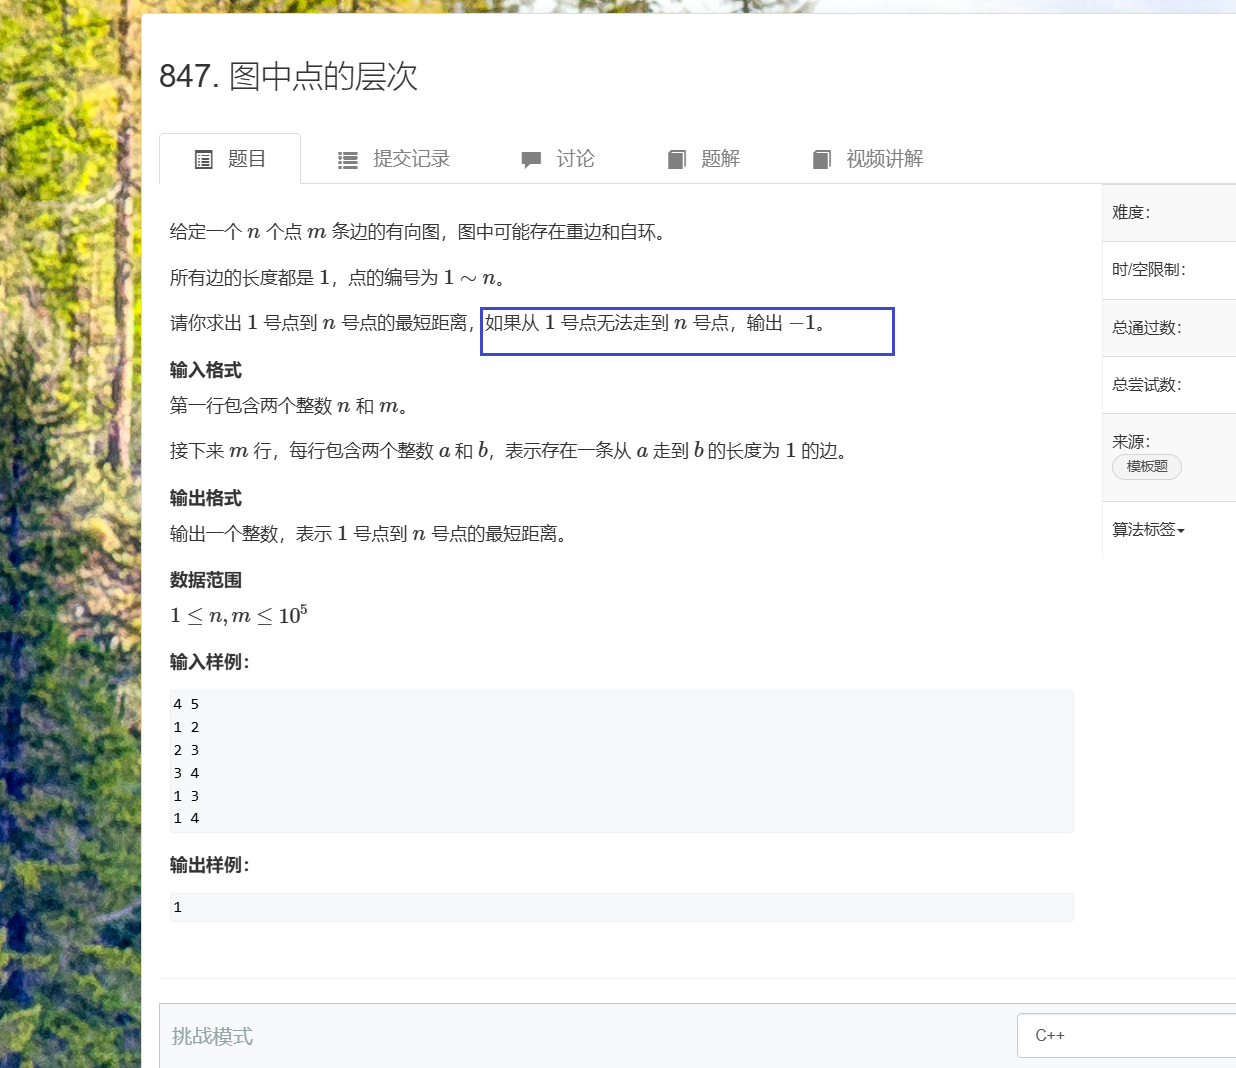Click the sample input line "2 3"
The width and height of the screenshot is (1236, 1068).
[x=186, y=750]
